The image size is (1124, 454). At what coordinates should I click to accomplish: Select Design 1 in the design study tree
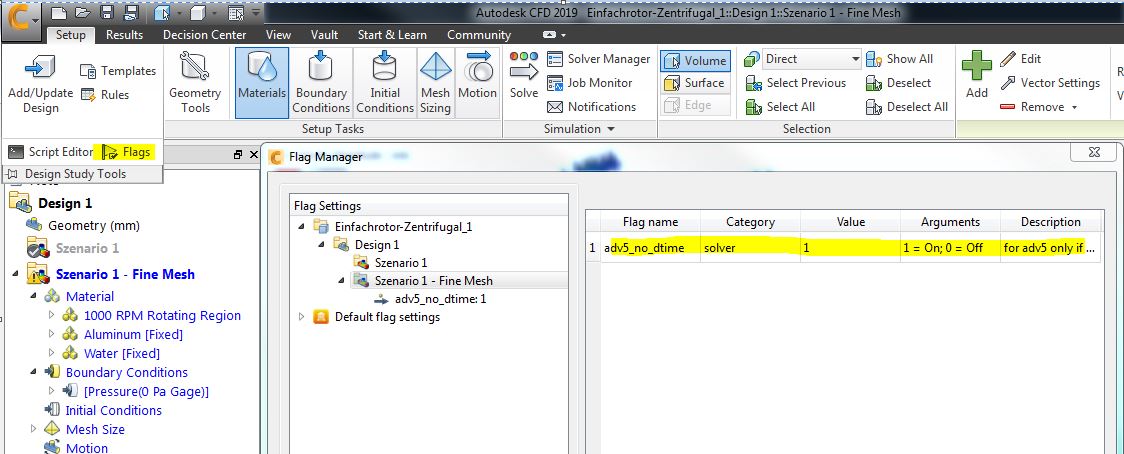[65, 203]
